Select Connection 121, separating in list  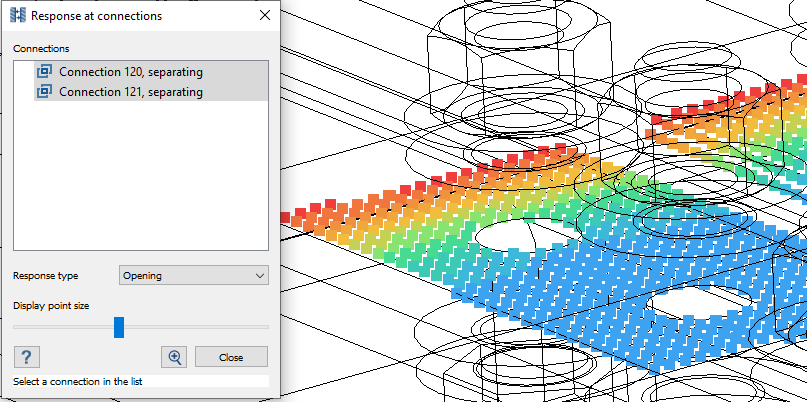point(130,92)
